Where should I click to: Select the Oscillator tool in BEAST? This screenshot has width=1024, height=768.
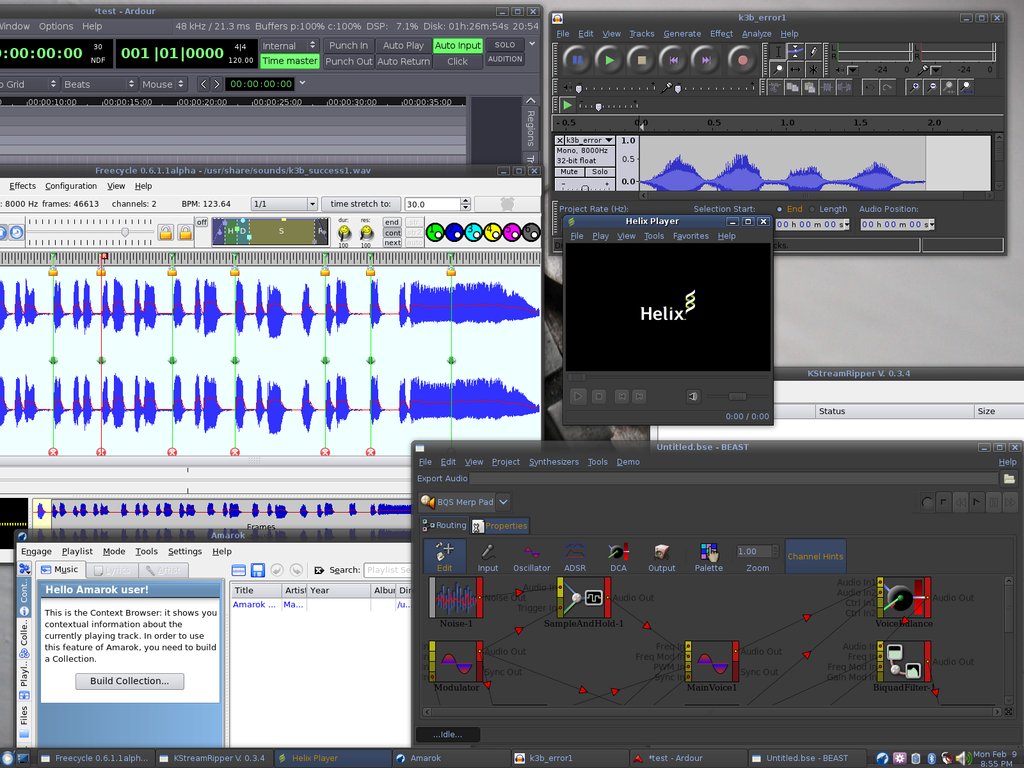[x=531, y=557]
